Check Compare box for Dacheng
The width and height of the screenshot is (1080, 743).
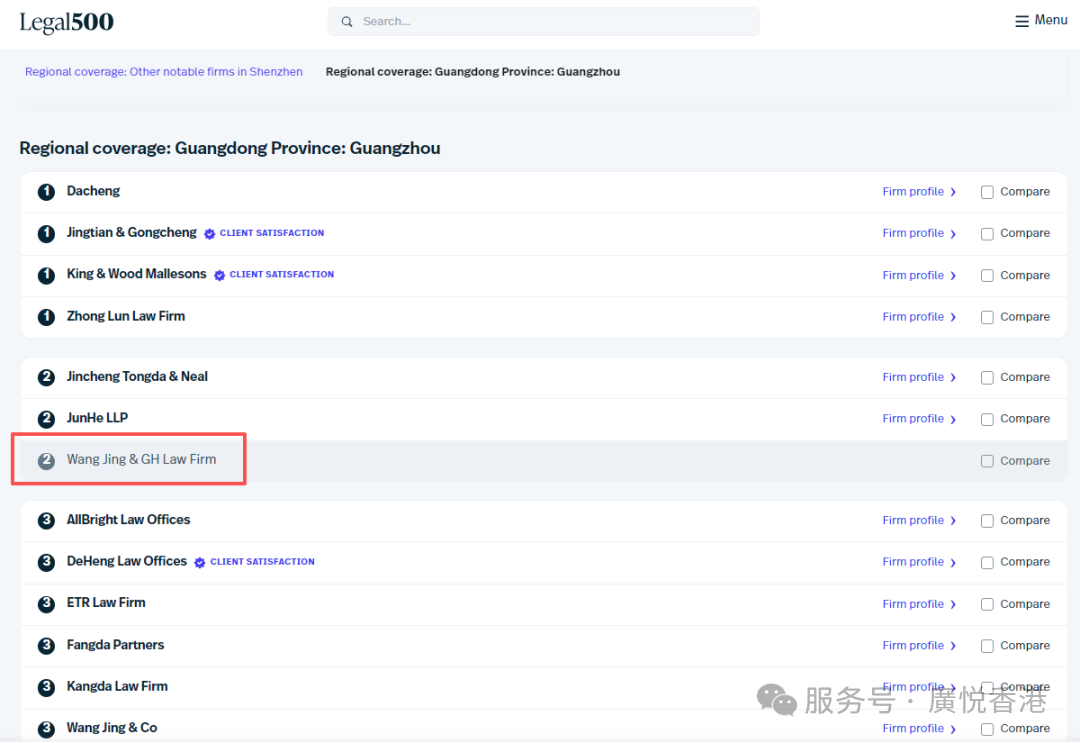pyautogui.click(x=987, y=192)
